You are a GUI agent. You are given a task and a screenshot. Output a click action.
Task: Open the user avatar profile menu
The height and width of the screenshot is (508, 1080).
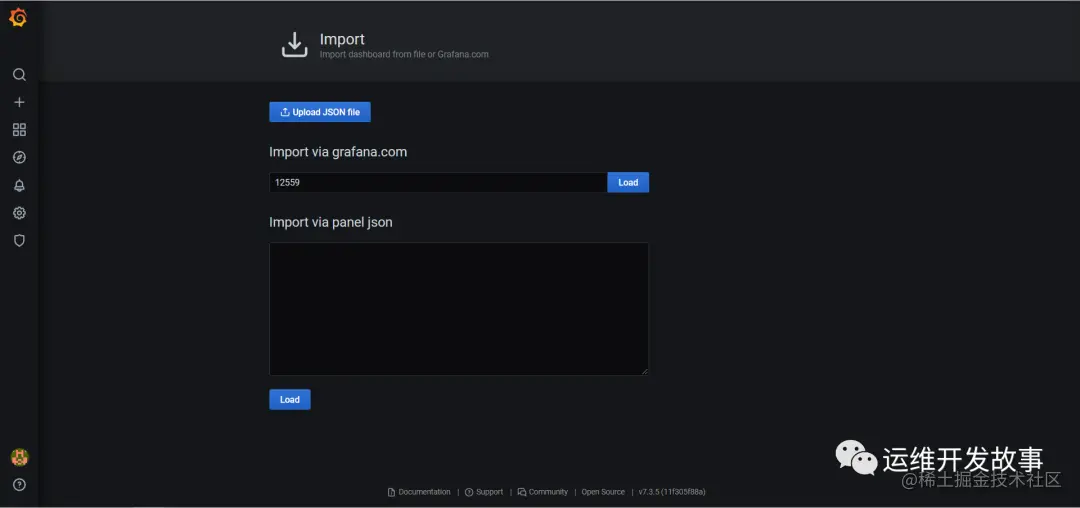click(x=19, y=457)
